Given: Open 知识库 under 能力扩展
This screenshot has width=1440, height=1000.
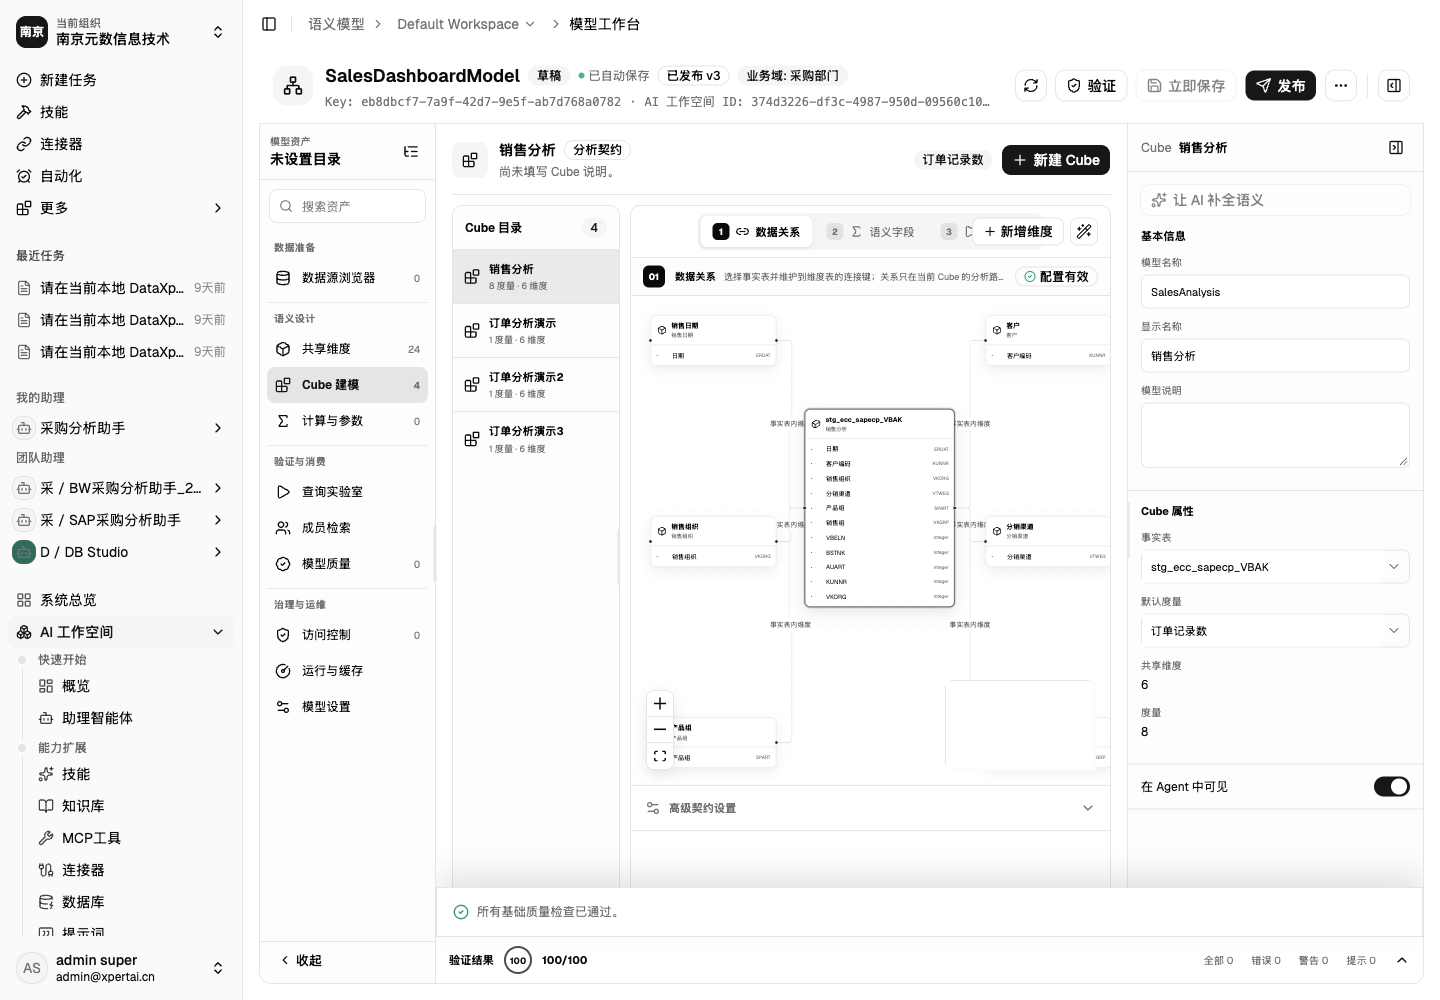Looking at the screenshot, I should (x=132, y=806).
